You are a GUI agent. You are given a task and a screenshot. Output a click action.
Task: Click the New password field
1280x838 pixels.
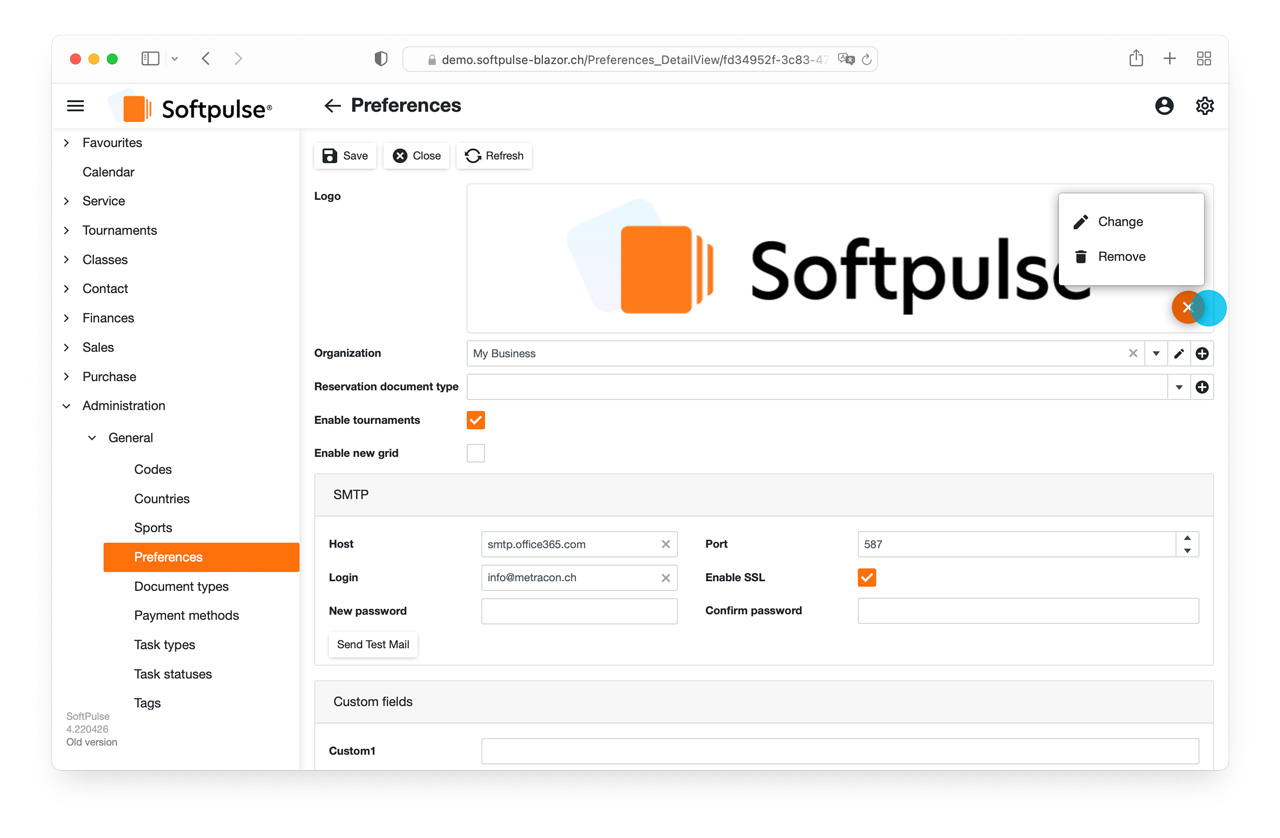579,611
